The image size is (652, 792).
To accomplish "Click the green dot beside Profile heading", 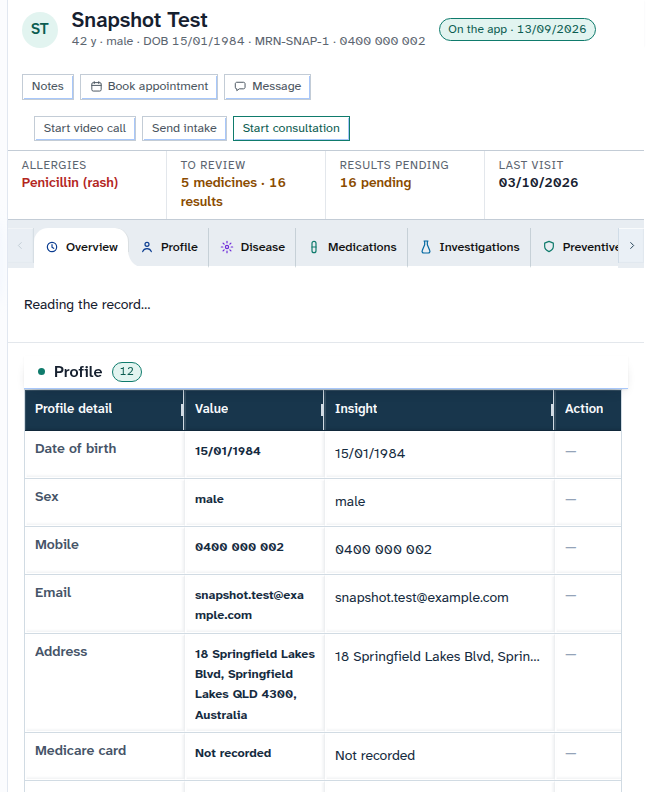I will coord(41,372).
